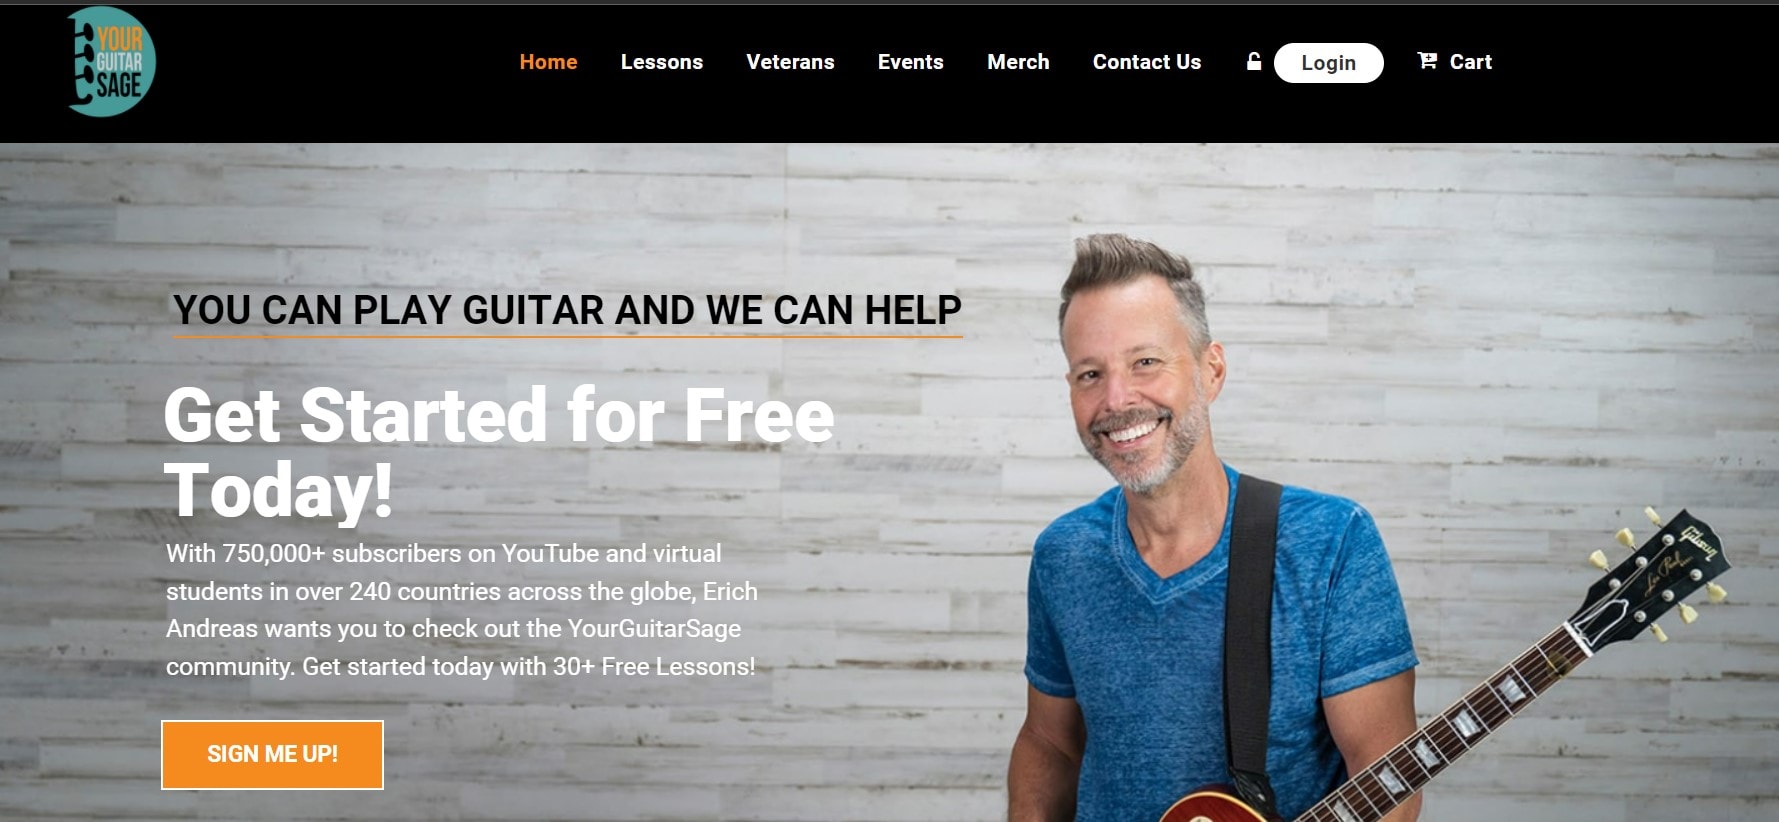Click the white Login button
This screenshot has width=1779, height=822.
[1328, 63]
